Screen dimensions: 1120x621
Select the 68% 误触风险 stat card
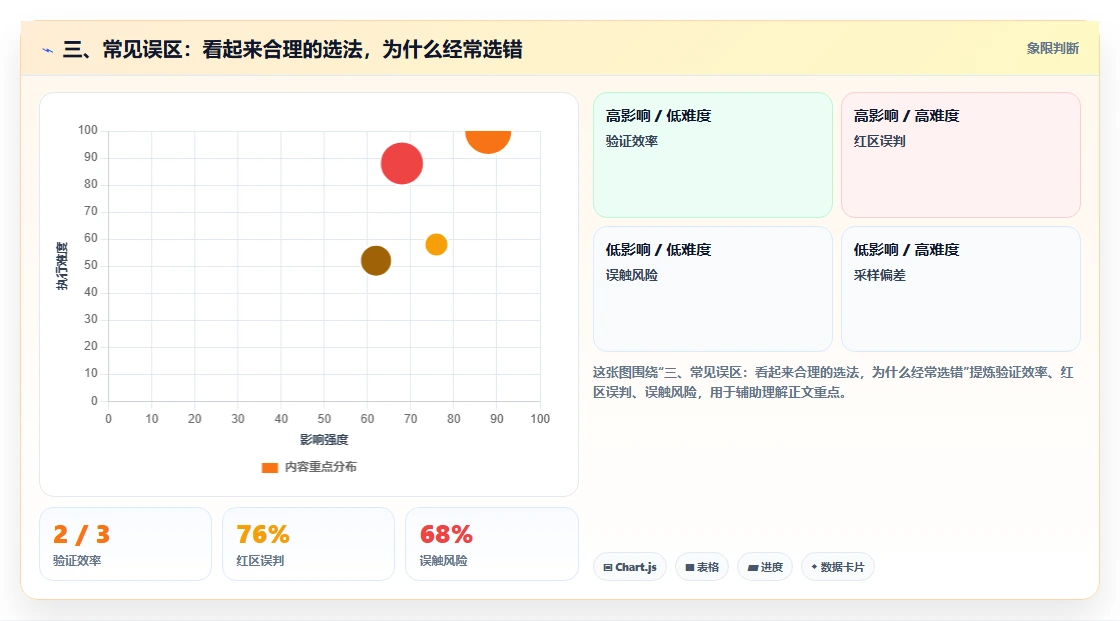pyautogui.click(x=491, y=544)
